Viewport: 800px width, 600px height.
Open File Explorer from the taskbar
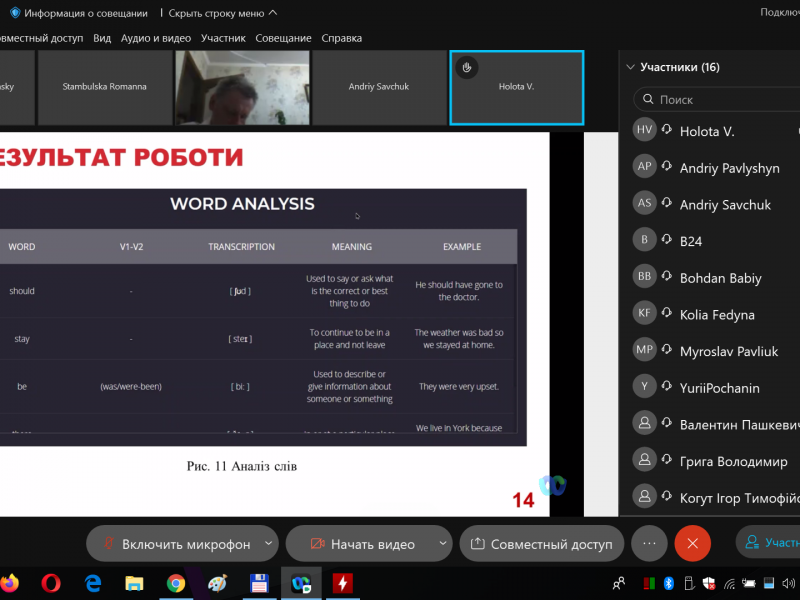click(x=134, y=582)
